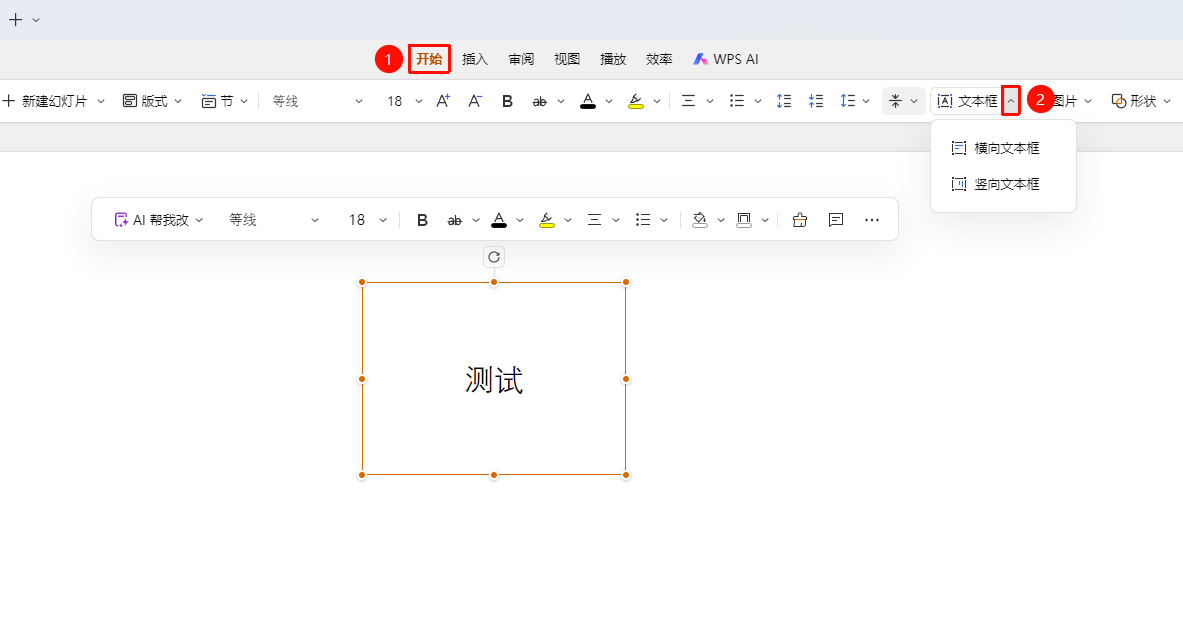
Task: Expand the ribbon font name dropdown arrow
Action: pyautogui.click(x=358, y=101)
